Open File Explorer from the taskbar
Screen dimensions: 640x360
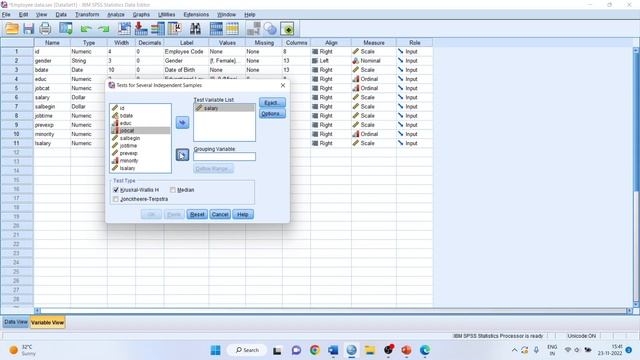370,350
